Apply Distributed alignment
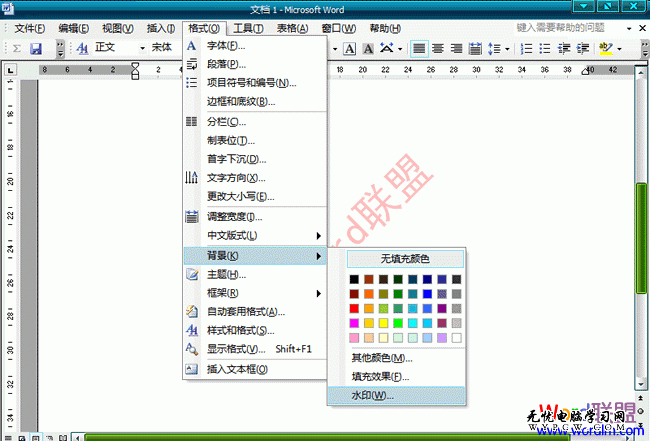 click(x=475, y=49)
